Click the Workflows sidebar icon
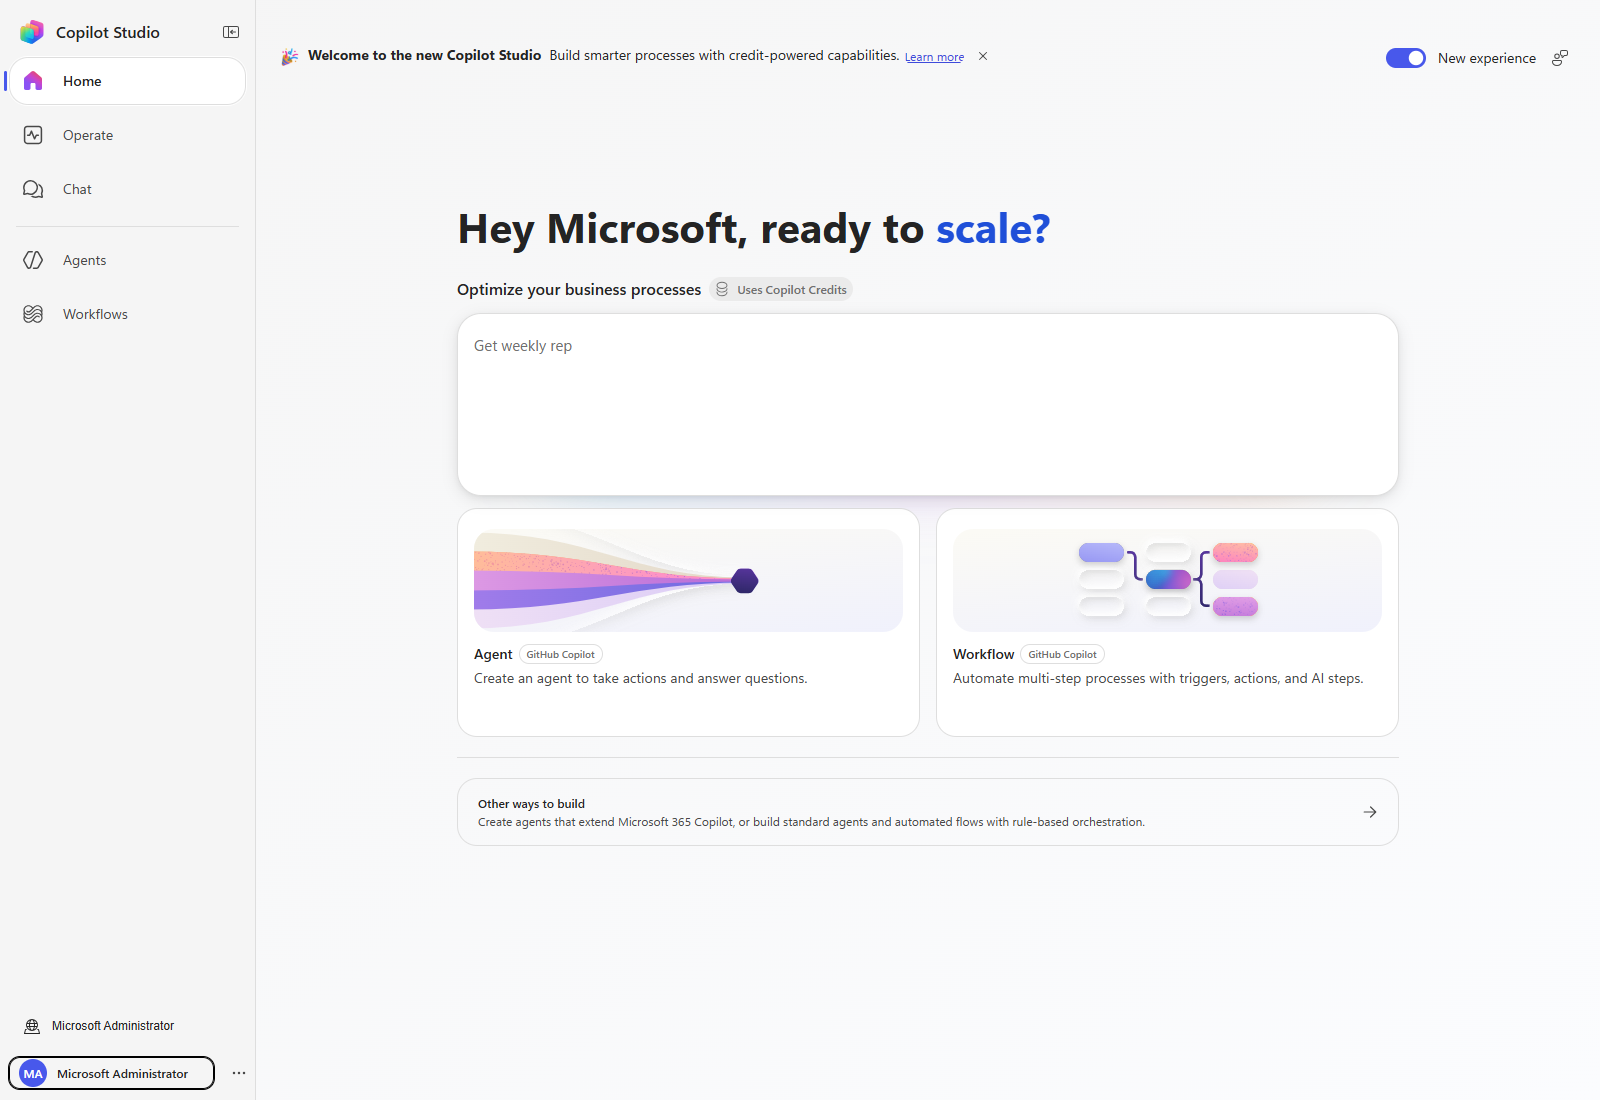This screenshot has height=1100, width=1600. point(33,314)
